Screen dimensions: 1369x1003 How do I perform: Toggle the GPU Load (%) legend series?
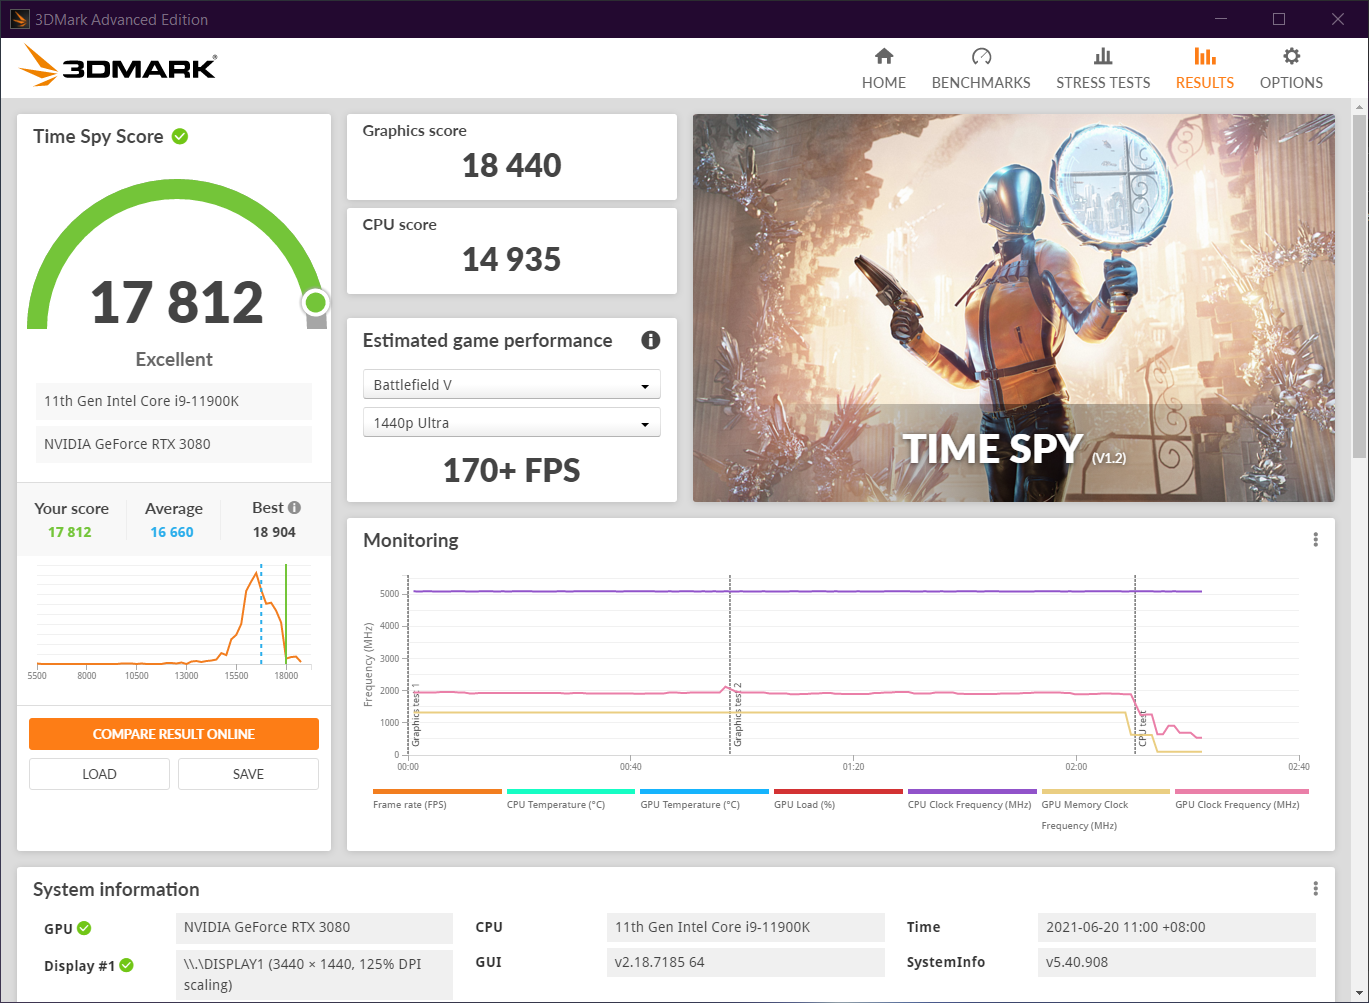pos(804,804)
